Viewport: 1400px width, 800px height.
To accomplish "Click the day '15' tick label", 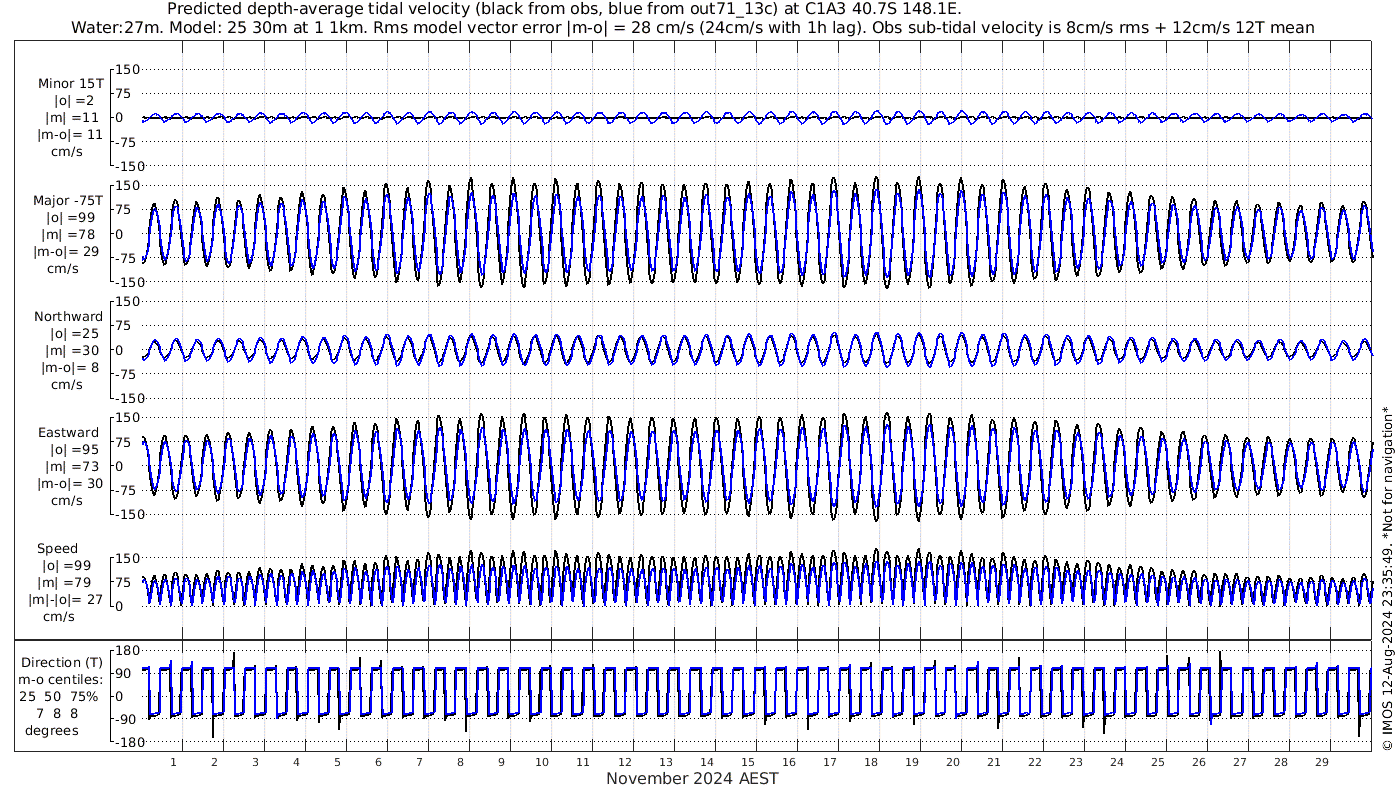I will click(x=747, y=762).
